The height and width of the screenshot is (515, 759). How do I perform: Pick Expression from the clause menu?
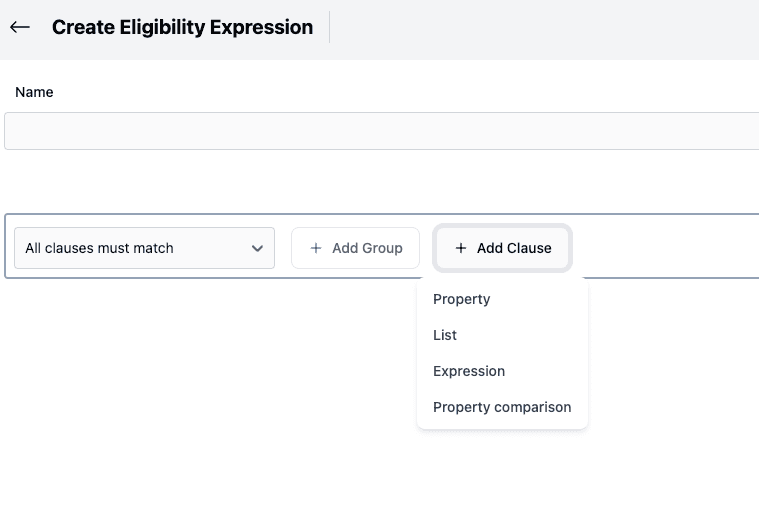tap(469, 371)
